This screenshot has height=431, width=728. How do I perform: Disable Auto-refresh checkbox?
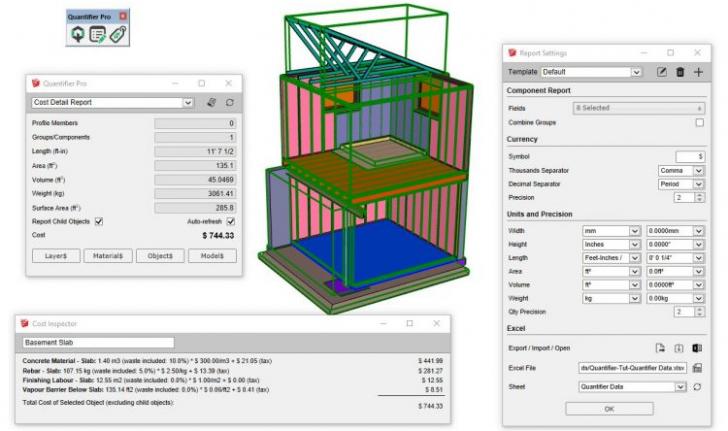point(231,222)
